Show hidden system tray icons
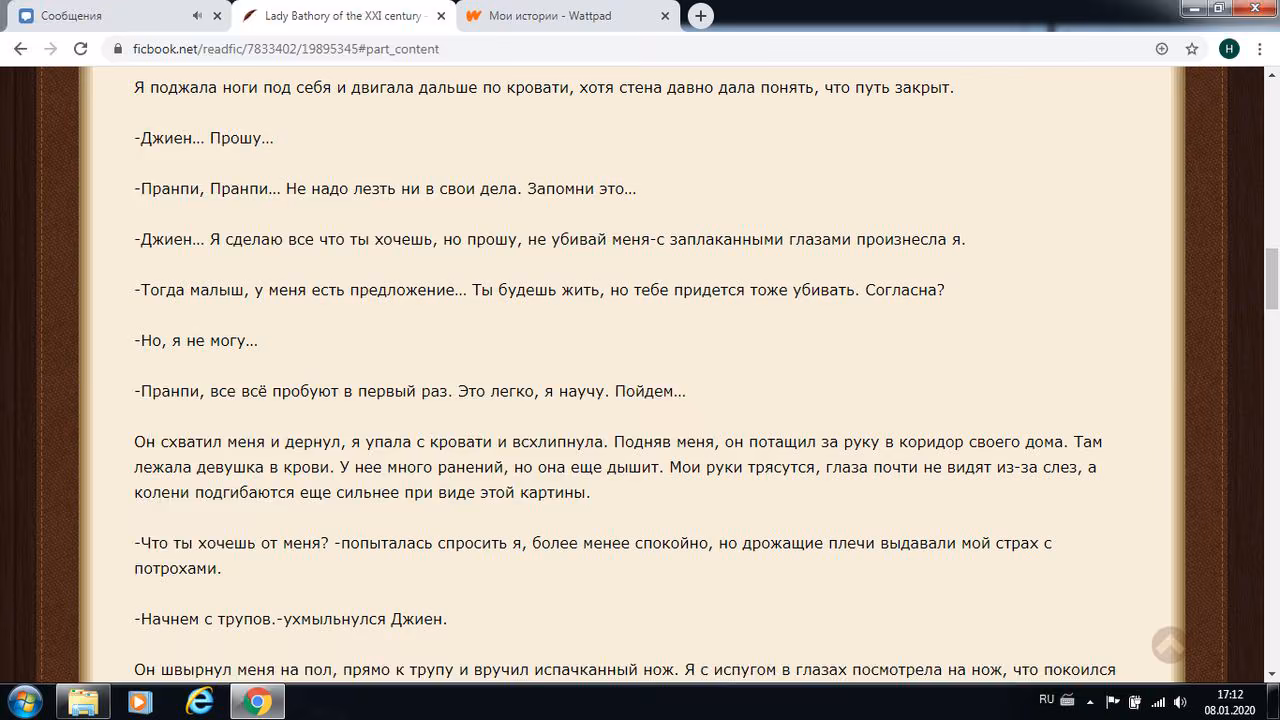The image size is (1280, 720). pos(1090,702)
